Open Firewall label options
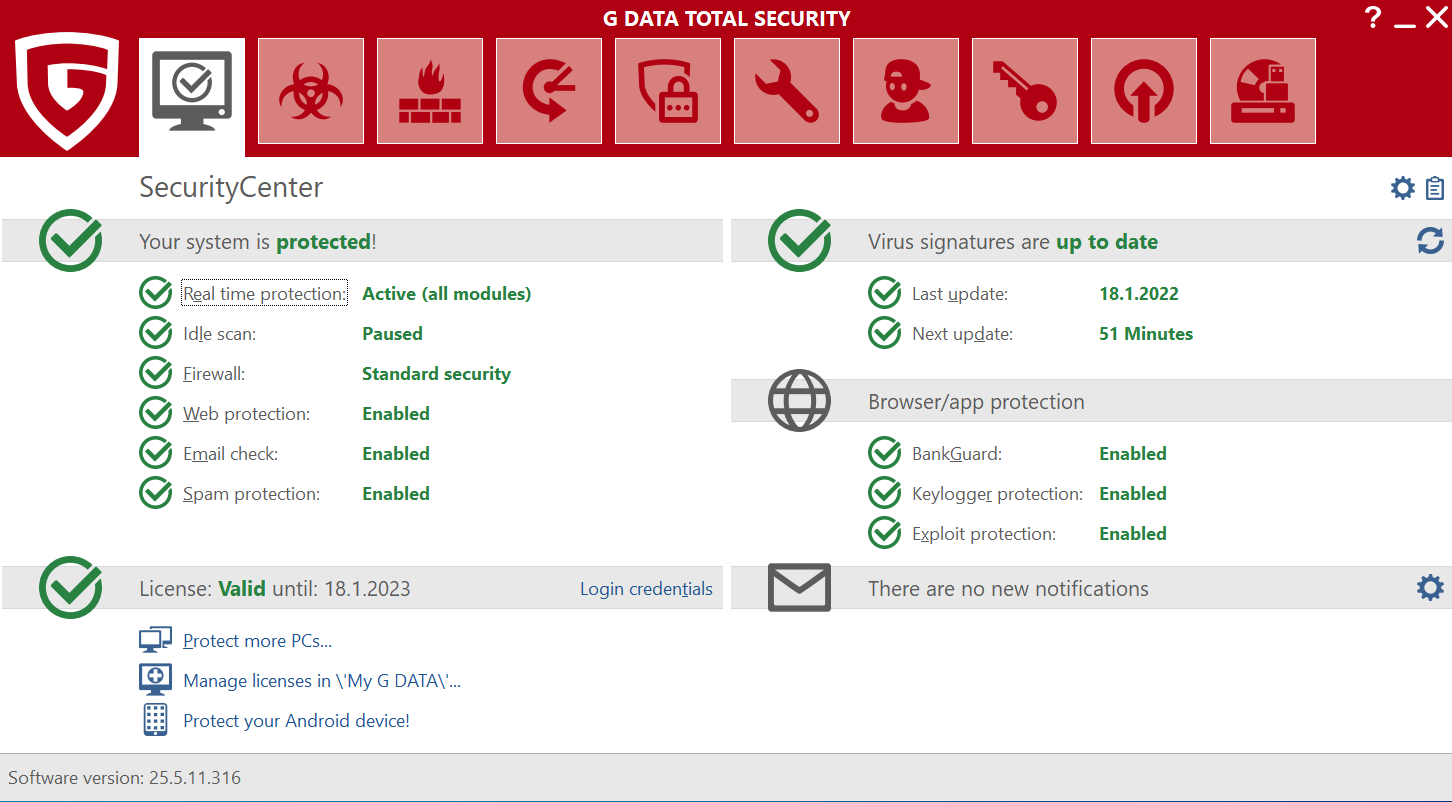Viewport: 1452px width, 802px height. 214,374
